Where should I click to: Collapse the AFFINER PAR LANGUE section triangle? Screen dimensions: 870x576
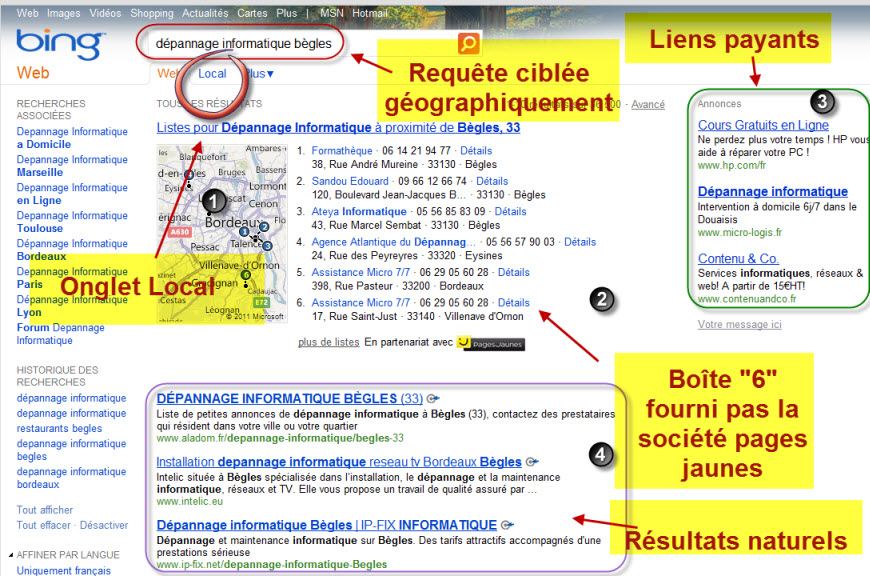tap(11, 555)
